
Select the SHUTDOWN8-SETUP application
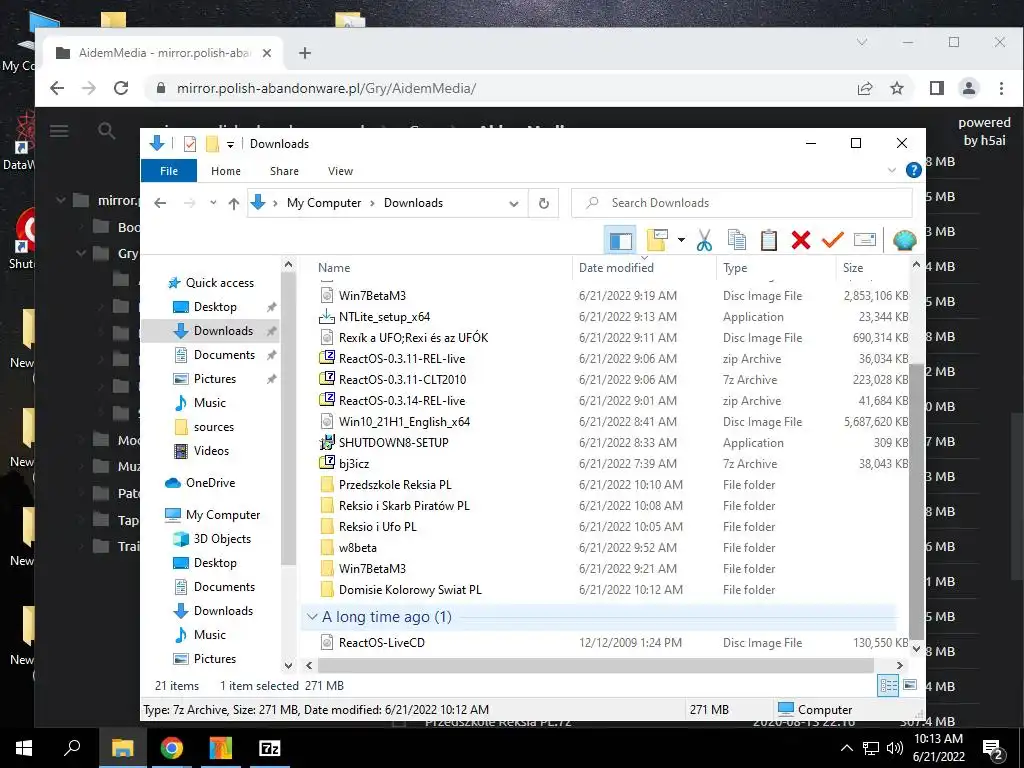(x=393, y=443)
